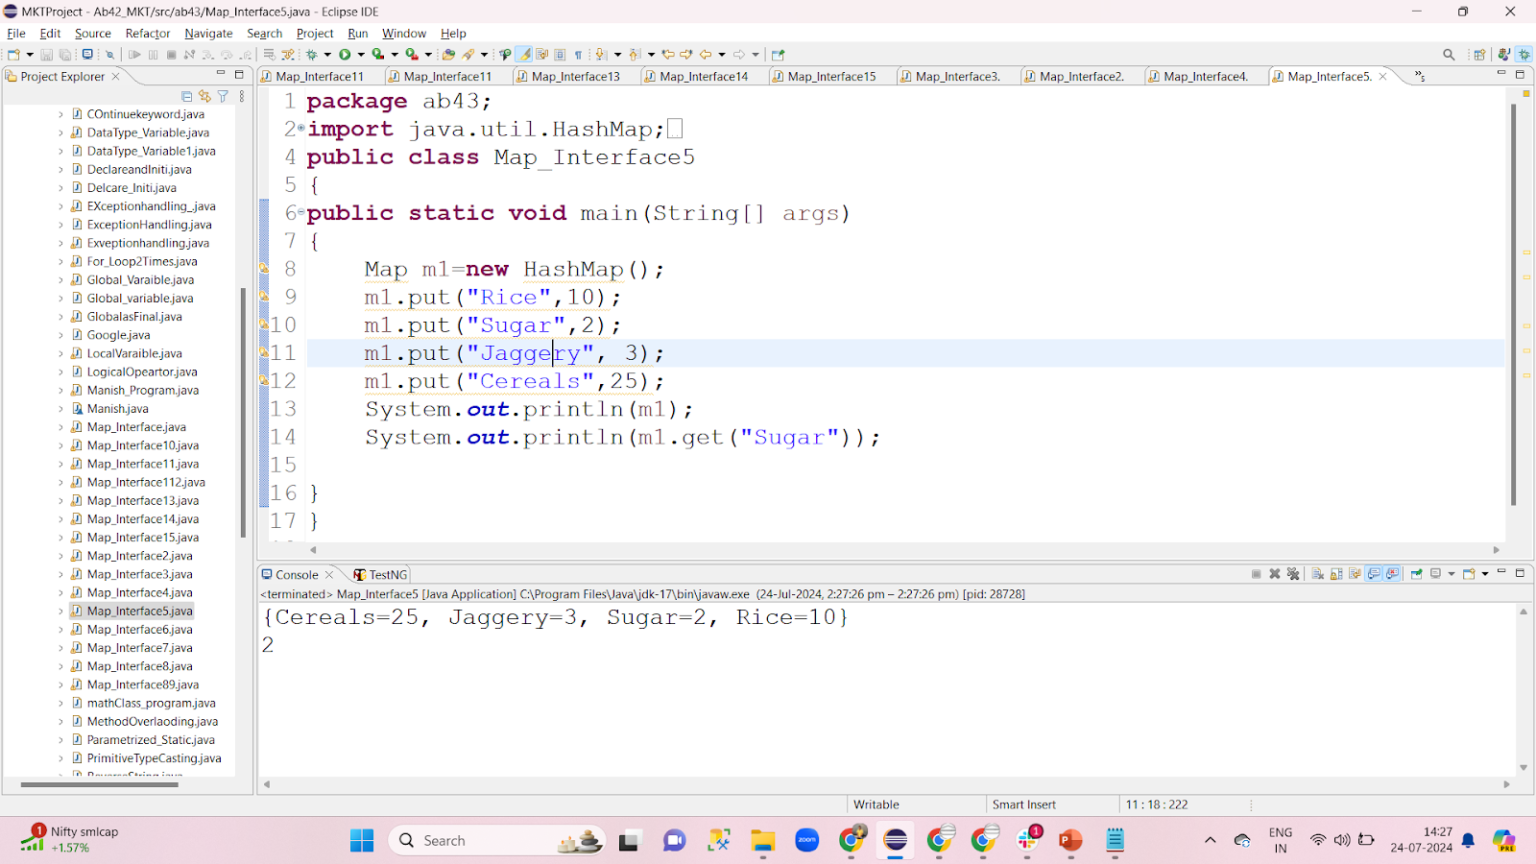Screen dimensions: 1536x864
Task: Open the Debug button dropdown arrow
Action: [x=327, y=54]
